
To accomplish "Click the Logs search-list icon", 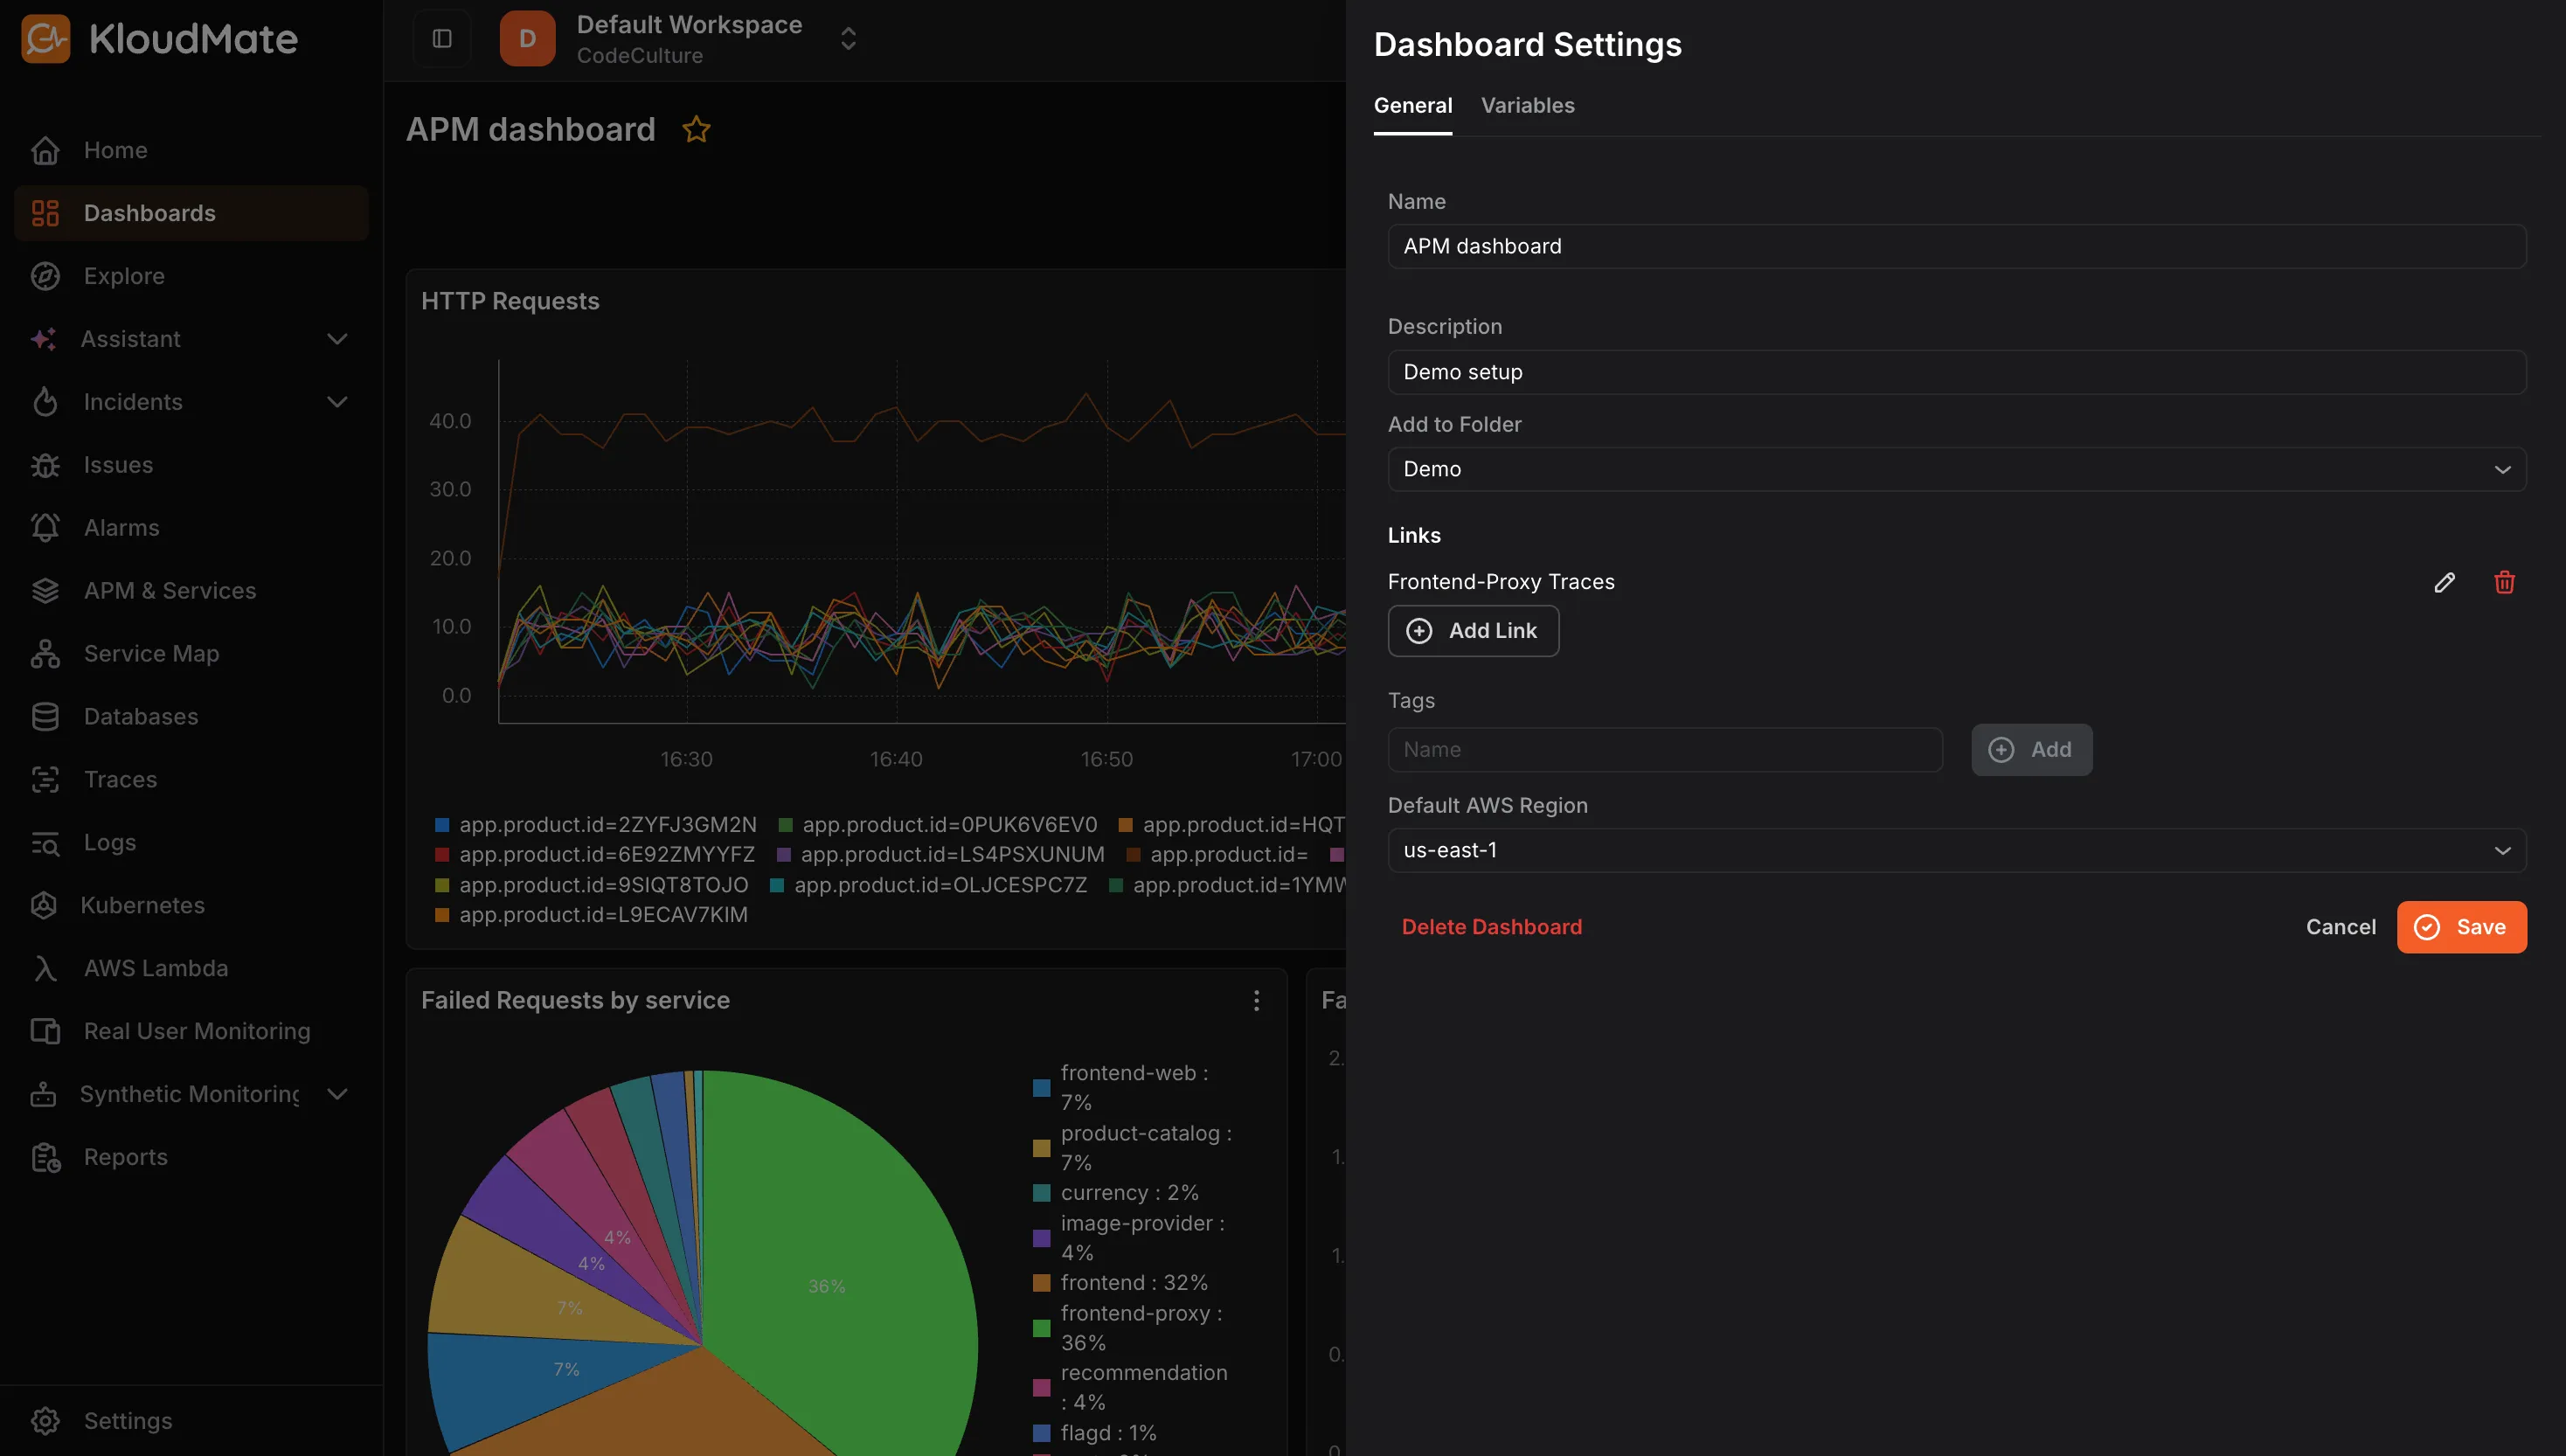I will pyautogui.click(x=45, y=843).
